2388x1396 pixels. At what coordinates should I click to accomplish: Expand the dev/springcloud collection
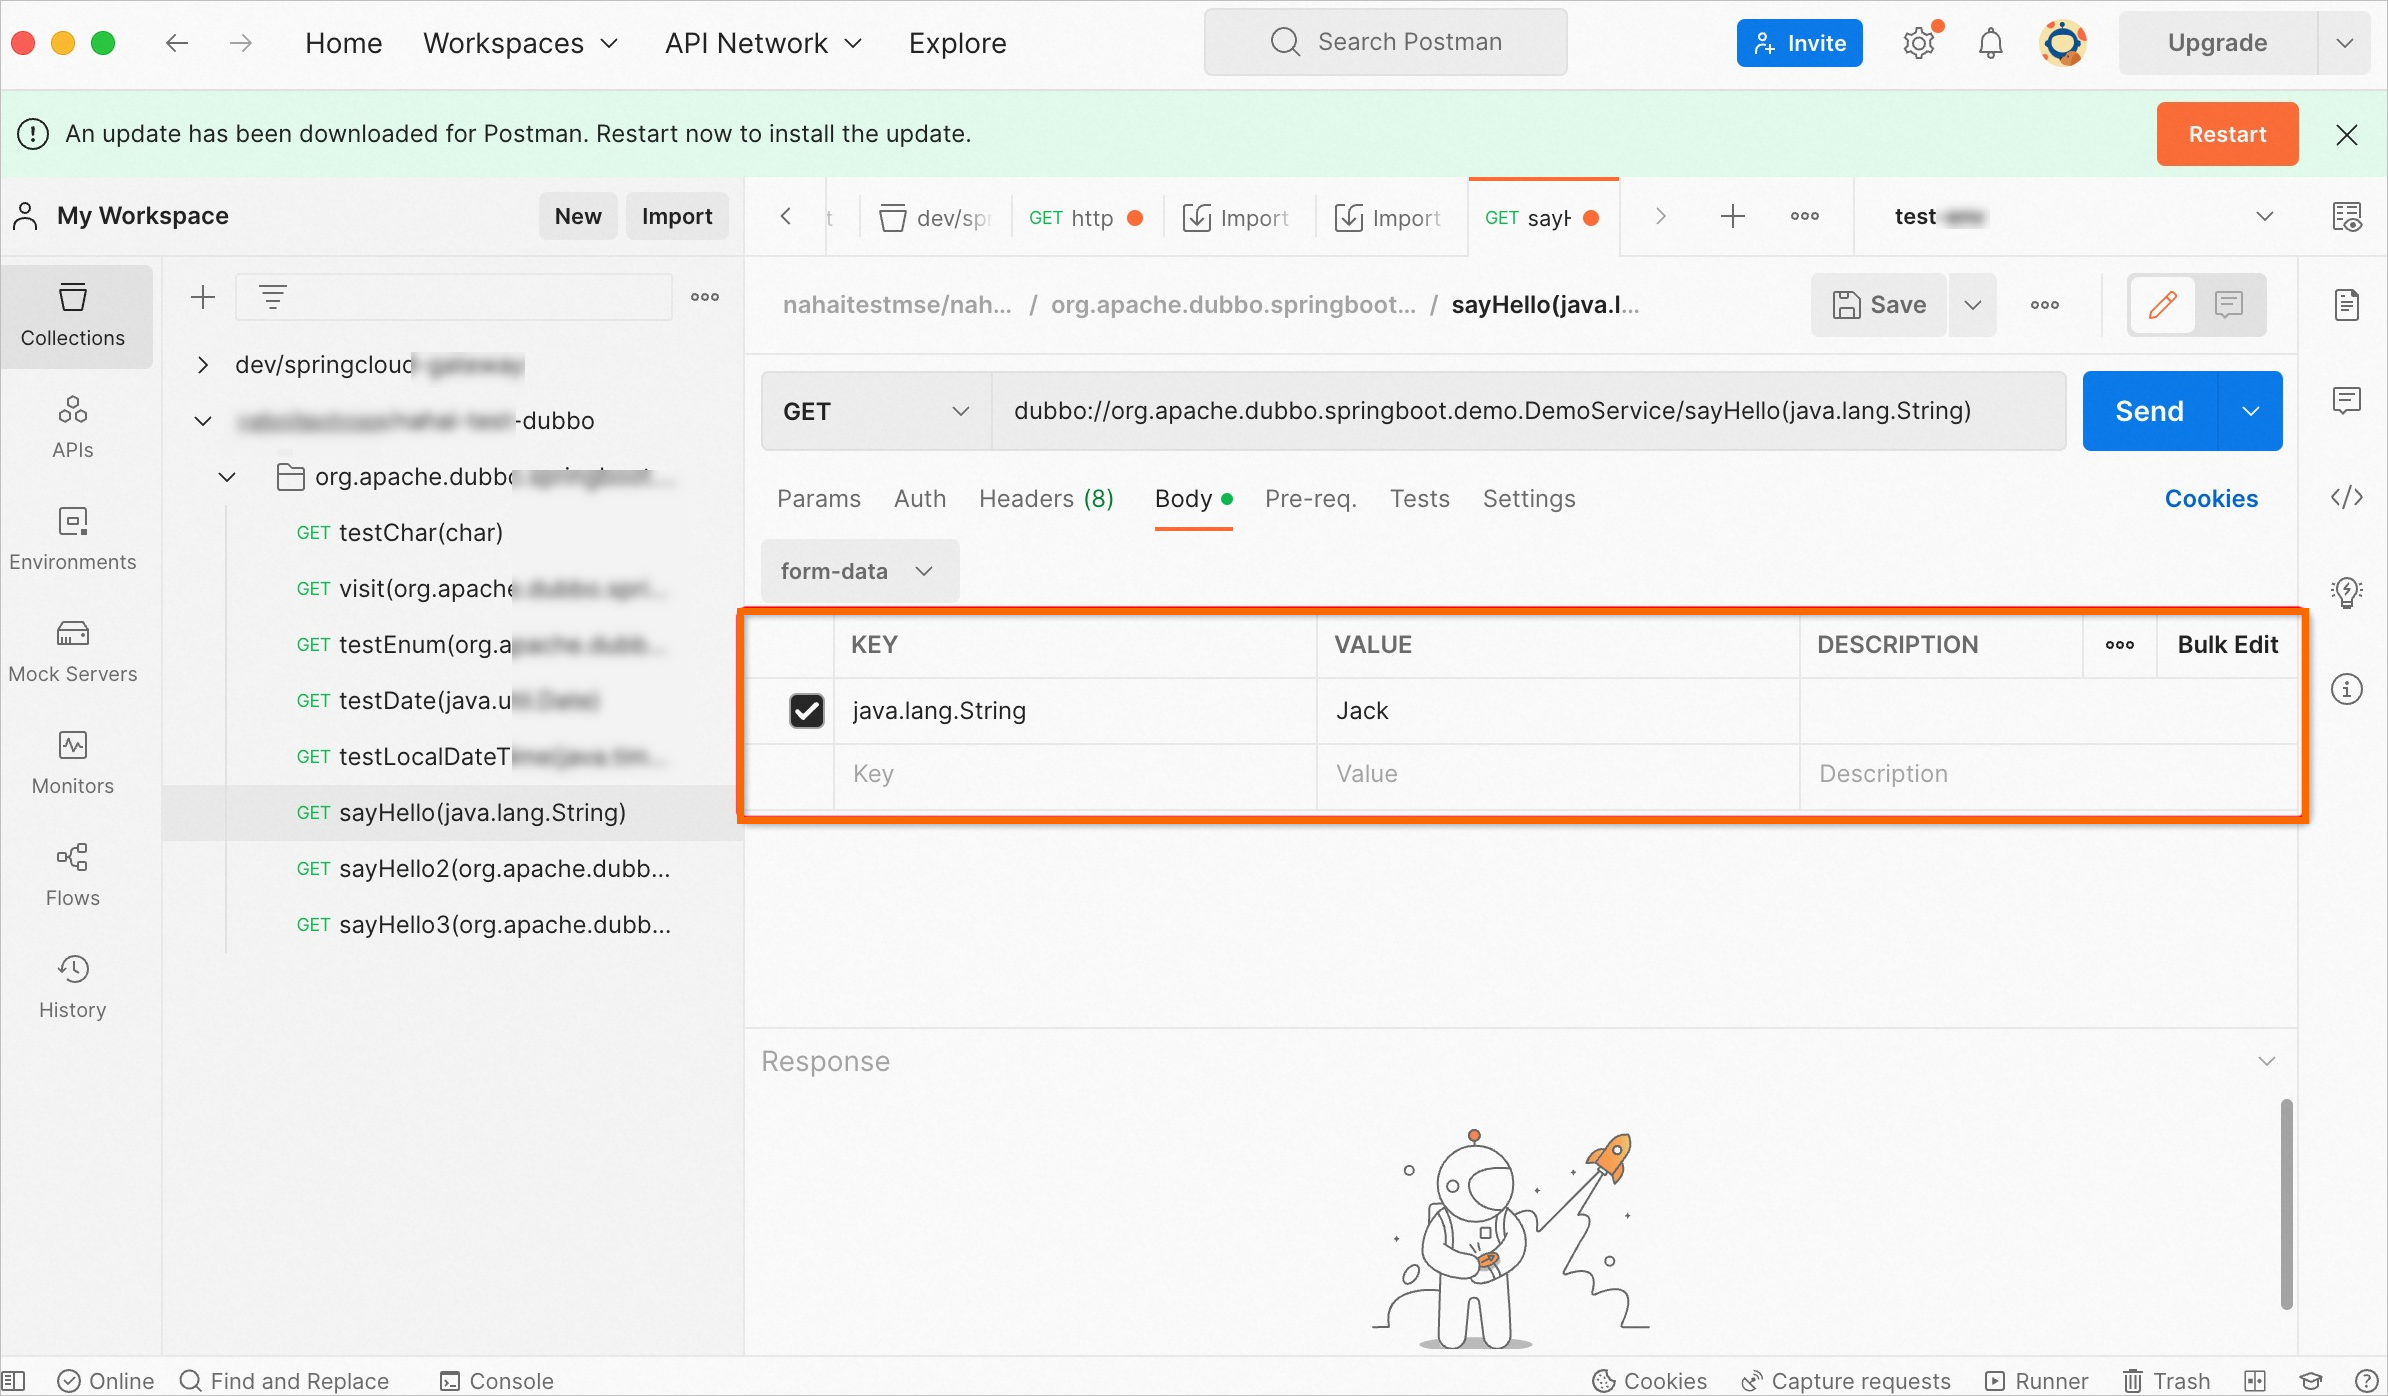203,365
